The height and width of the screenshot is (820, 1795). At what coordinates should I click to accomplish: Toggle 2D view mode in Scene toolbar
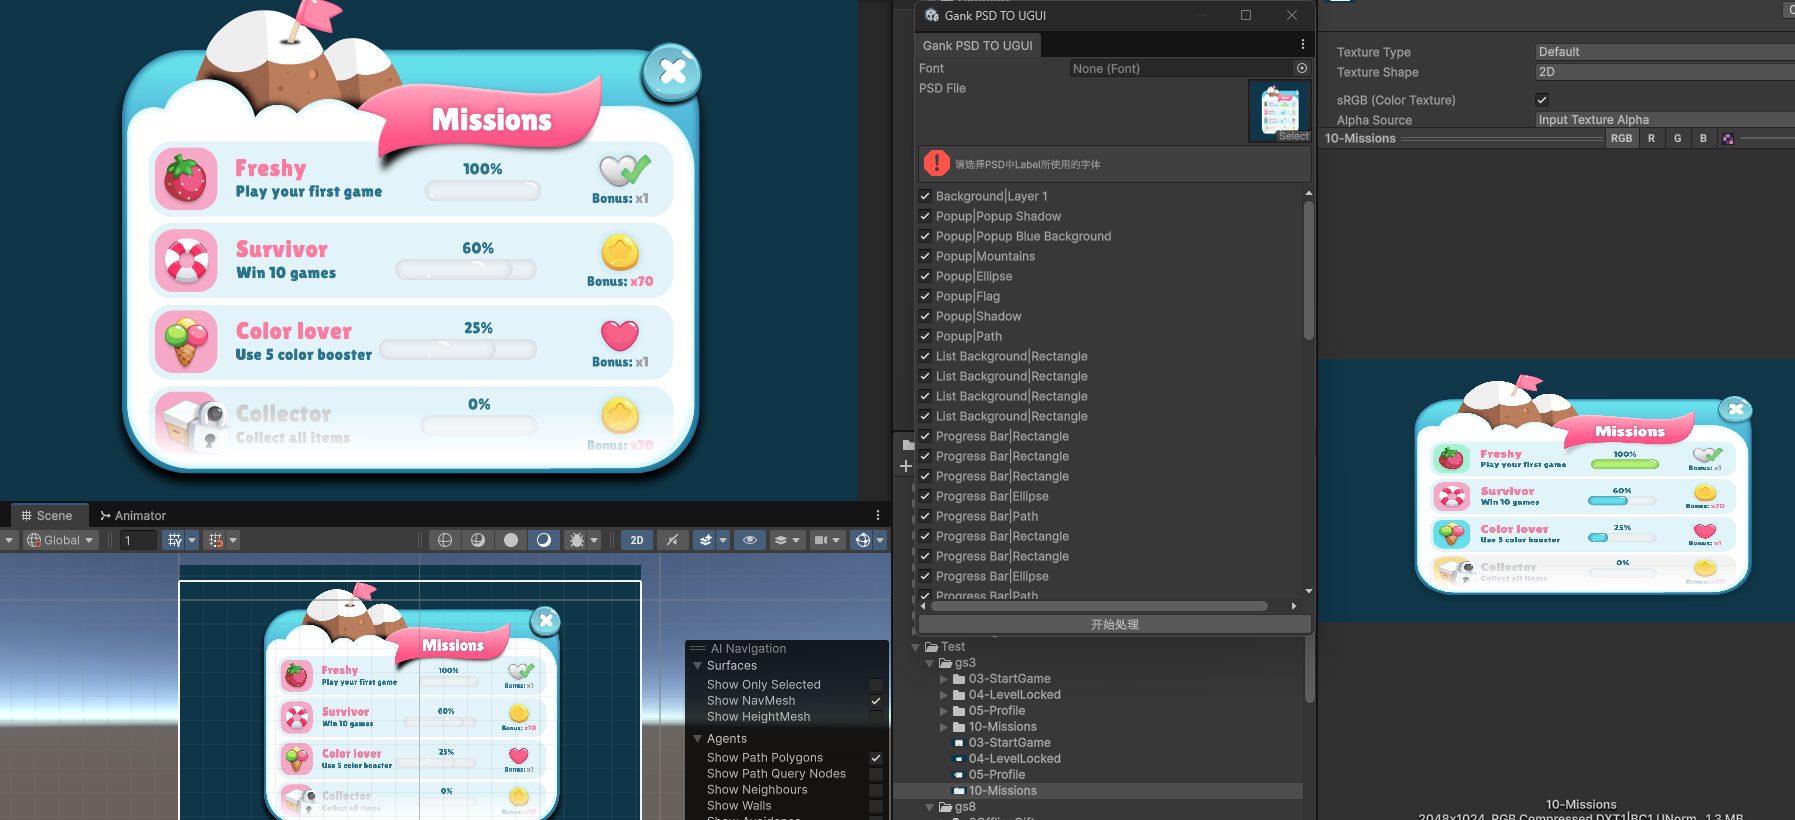(637, 540)
